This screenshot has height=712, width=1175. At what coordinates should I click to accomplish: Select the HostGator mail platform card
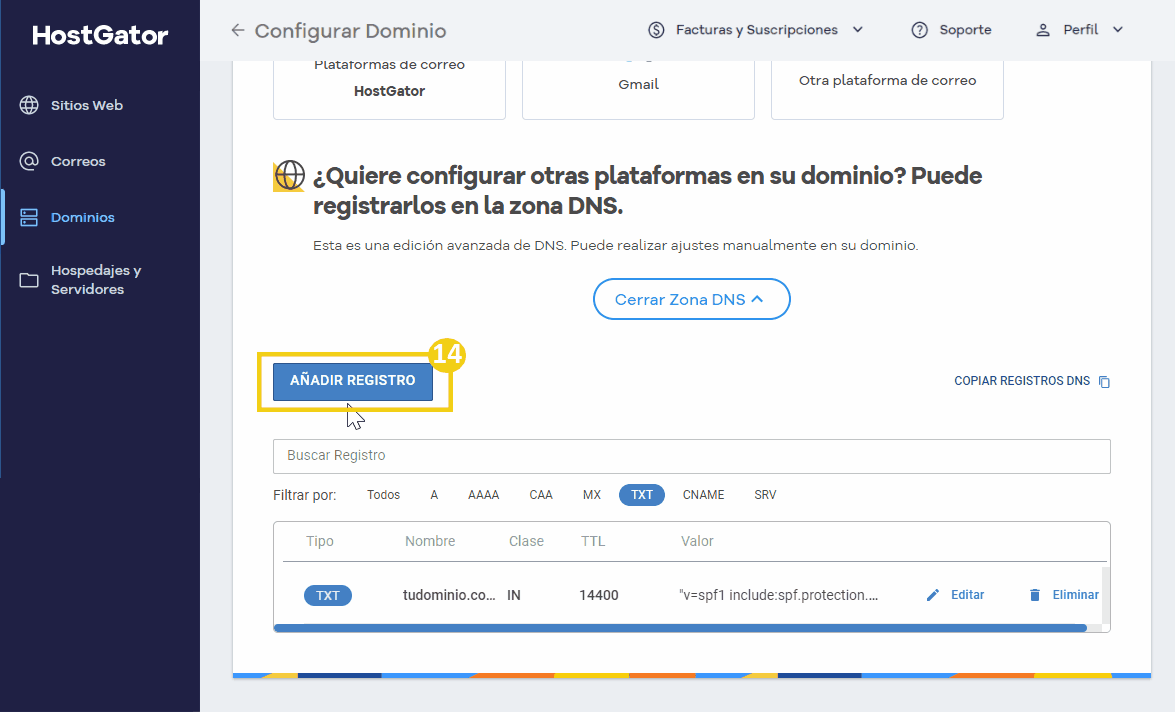389,89
